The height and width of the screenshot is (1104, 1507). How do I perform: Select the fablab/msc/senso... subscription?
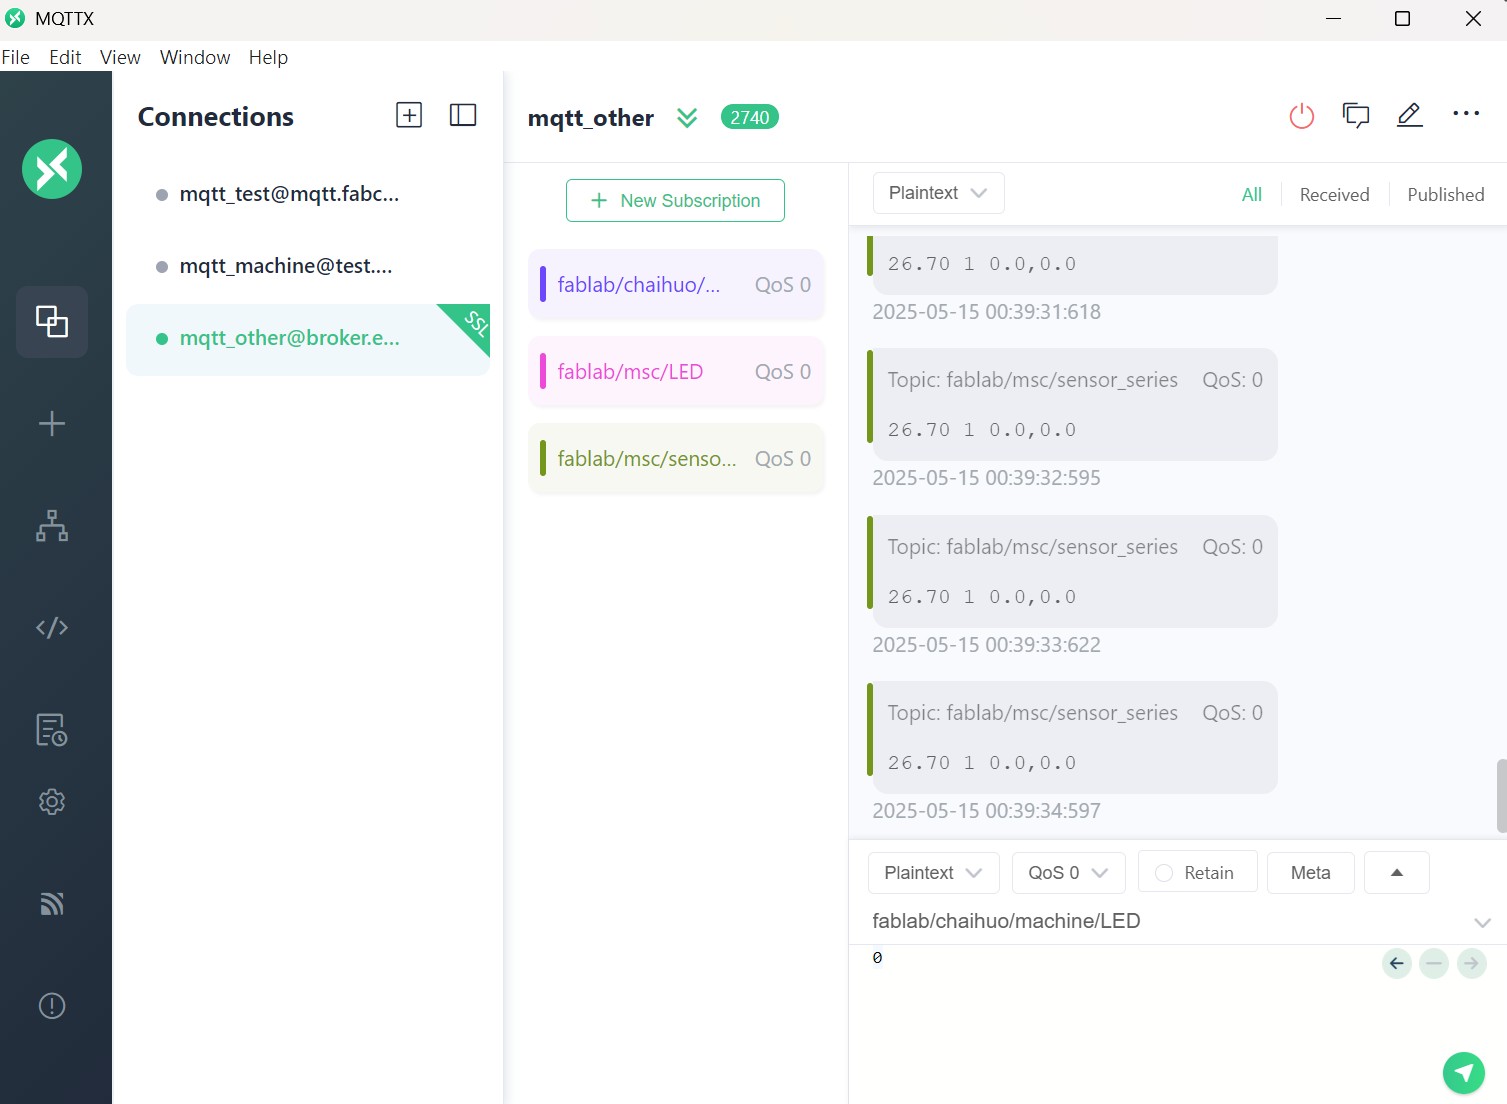coord(676,459)
